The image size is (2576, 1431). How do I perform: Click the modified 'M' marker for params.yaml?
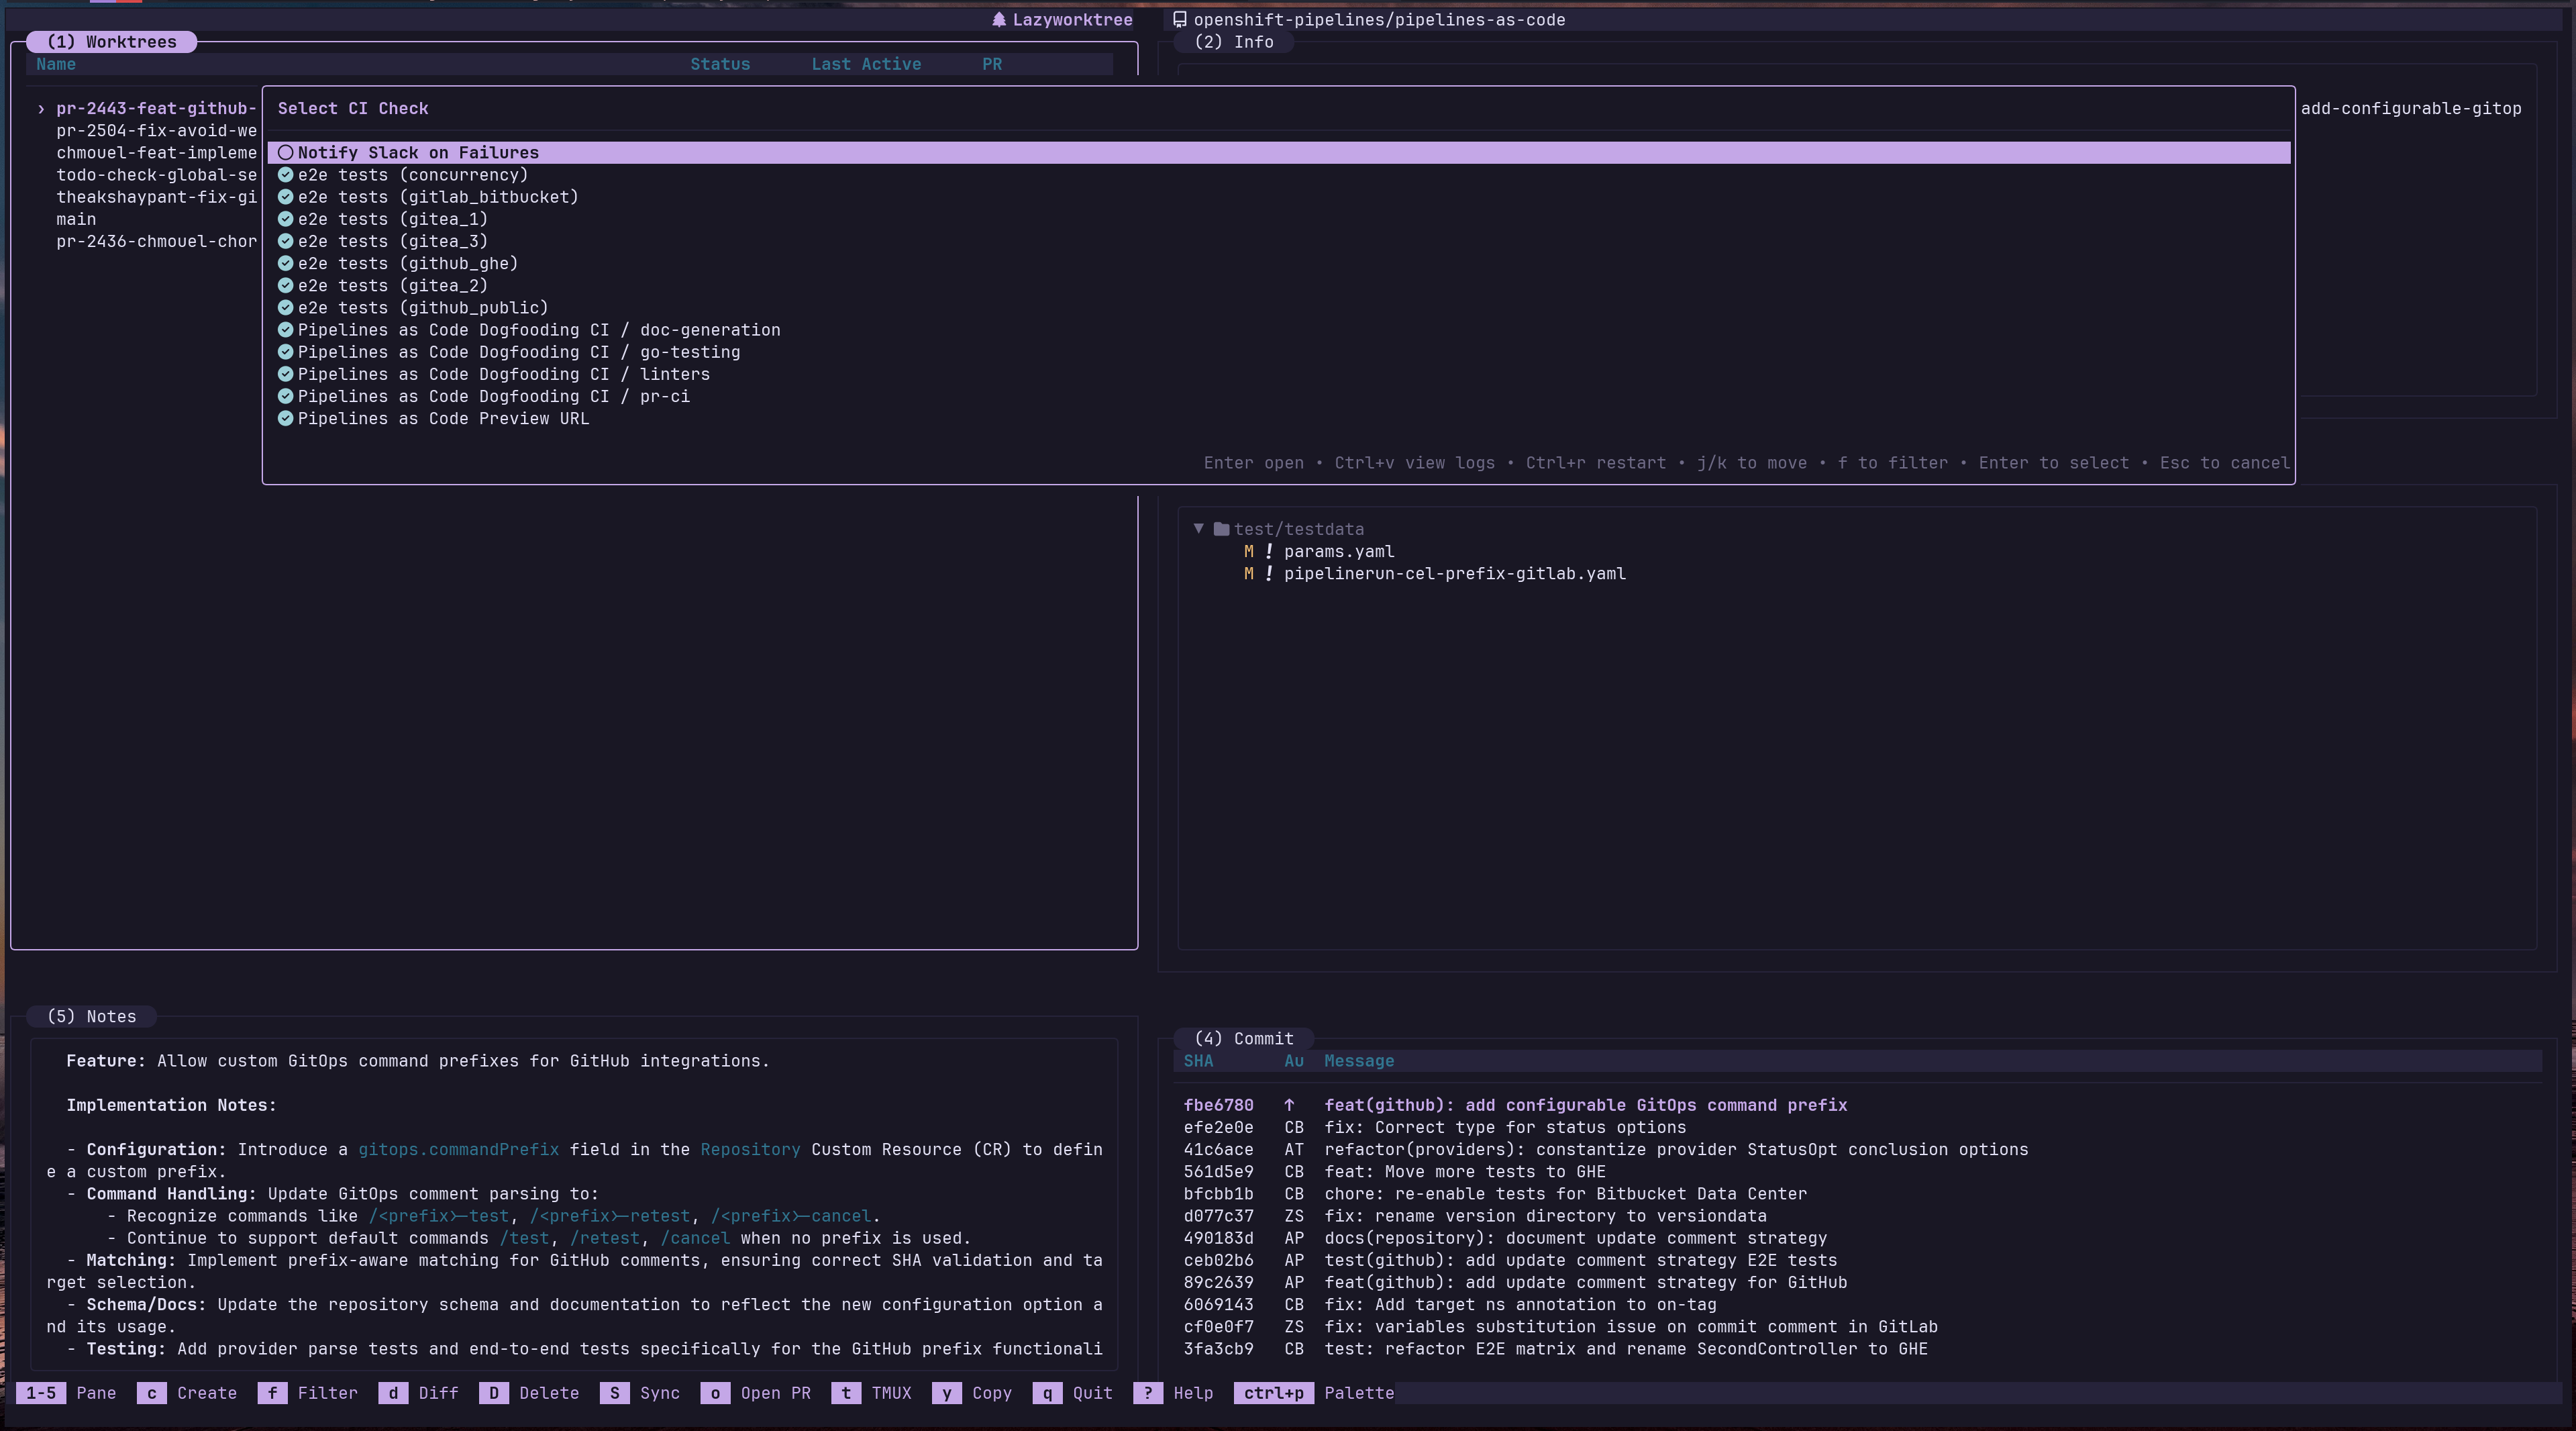[1248, 551]
